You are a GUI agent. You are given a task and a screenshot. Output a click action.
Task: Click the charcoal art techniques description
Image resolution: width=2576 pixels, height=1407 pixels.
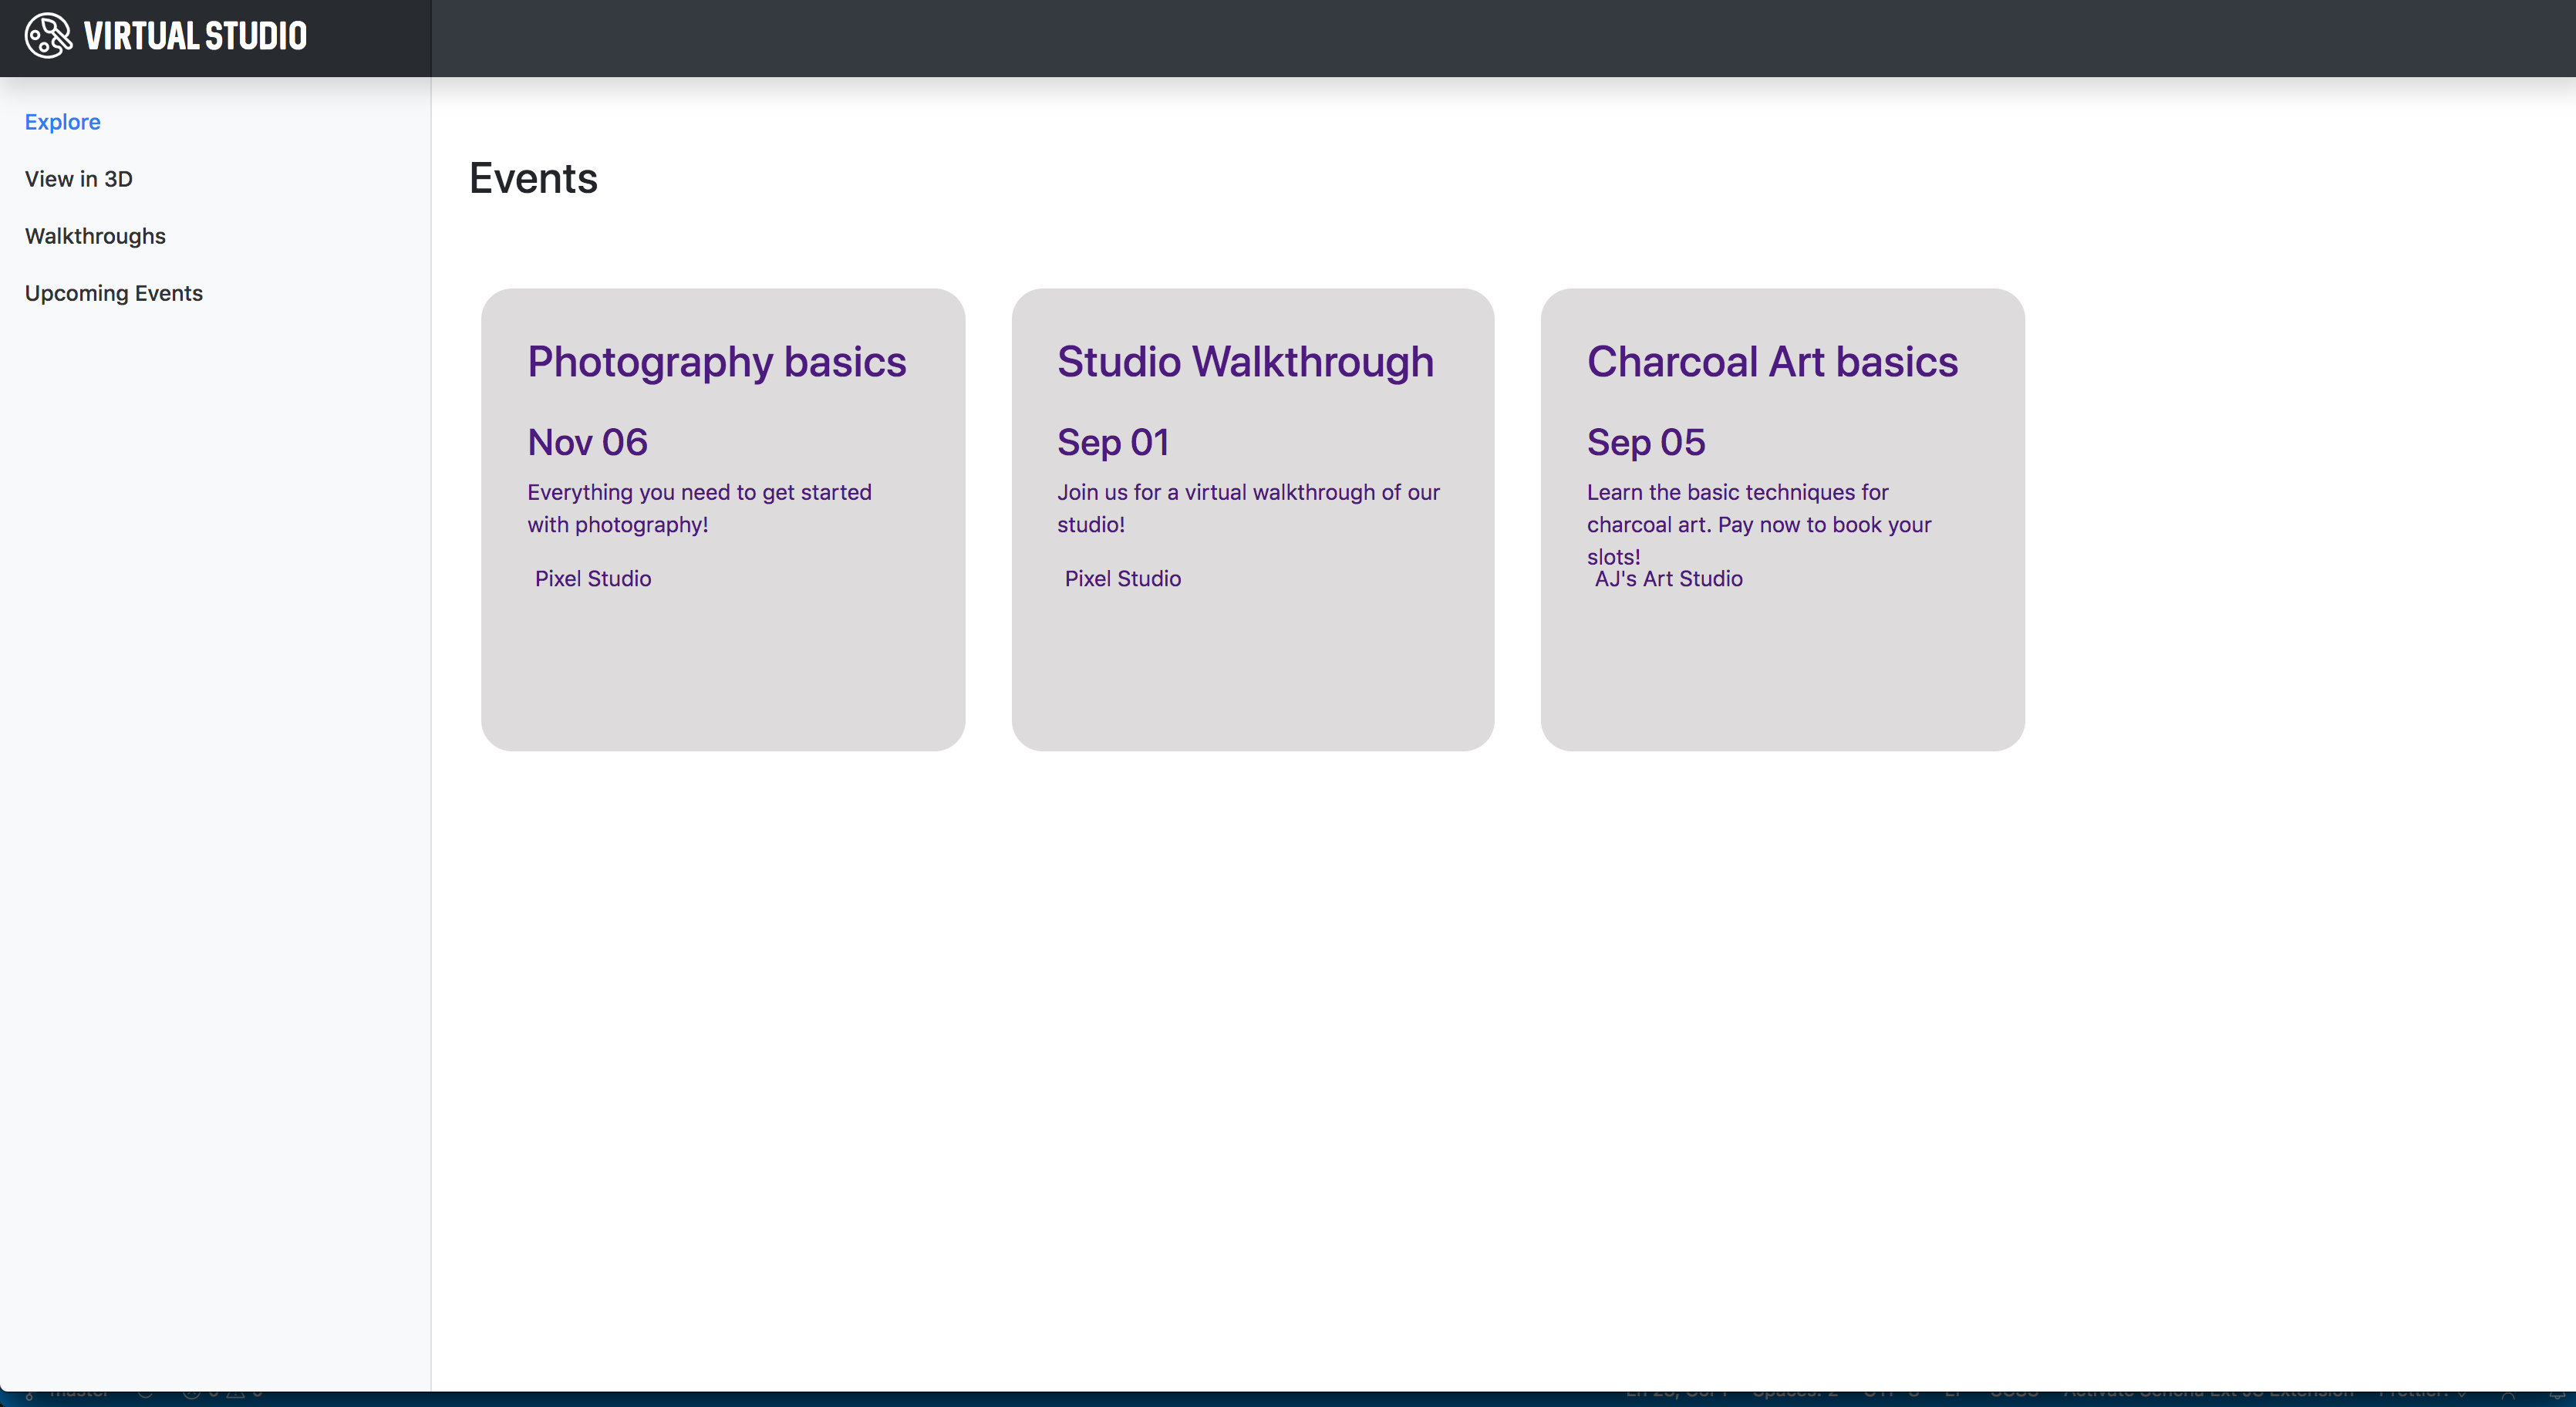tap(1758, 508)
